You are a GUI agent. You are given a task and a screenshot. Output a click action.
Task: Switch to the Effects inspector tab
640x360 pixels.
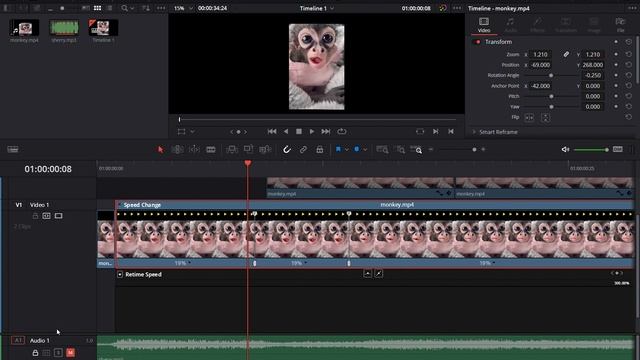click(x=538, y=24)
